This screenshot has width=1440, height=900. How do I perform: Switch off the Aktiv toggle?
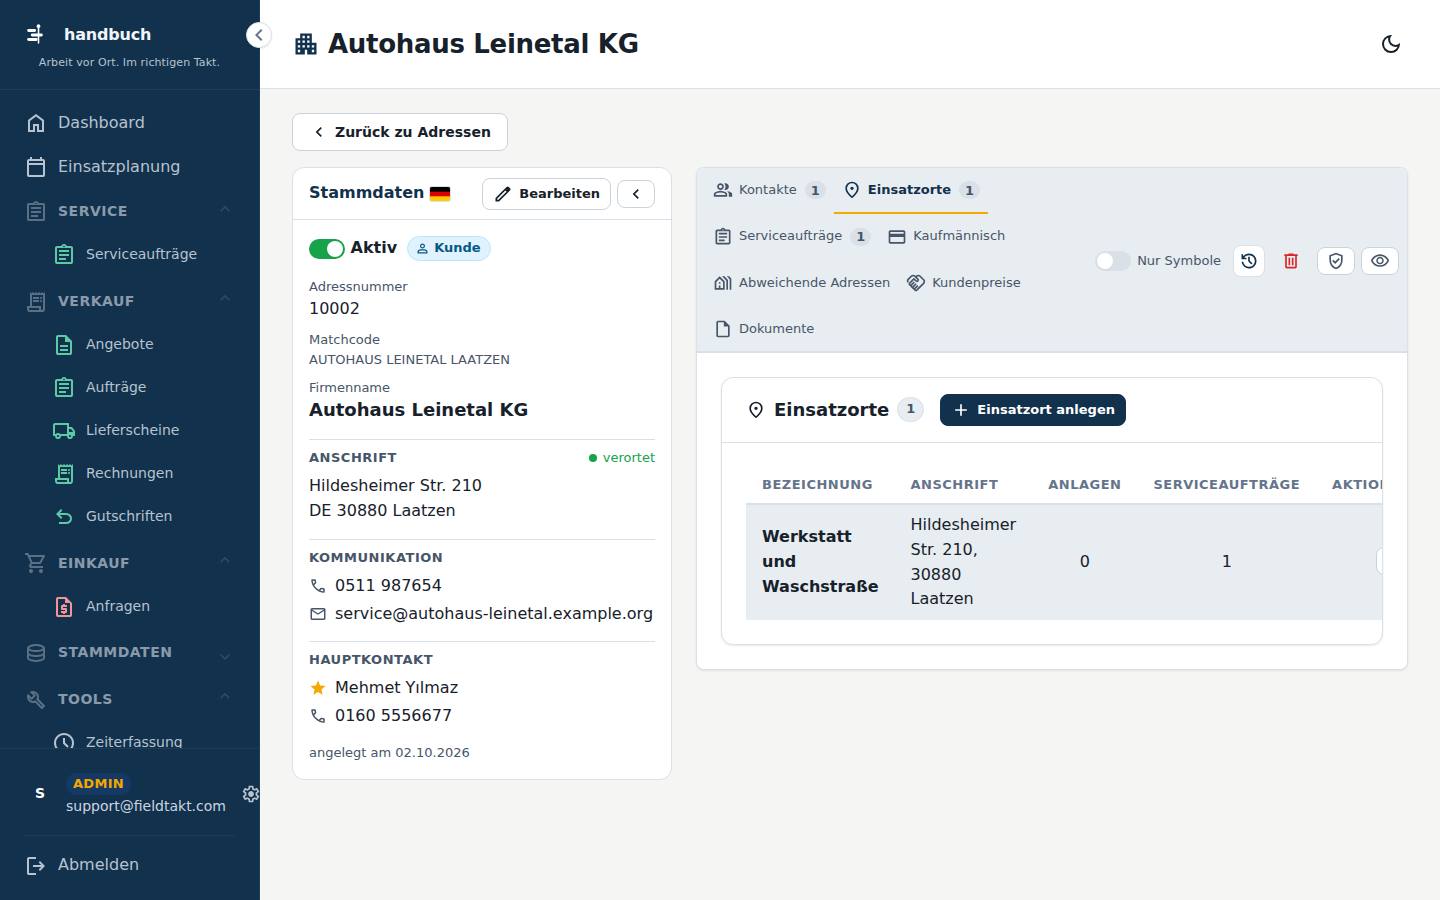(x=327, y=248)
